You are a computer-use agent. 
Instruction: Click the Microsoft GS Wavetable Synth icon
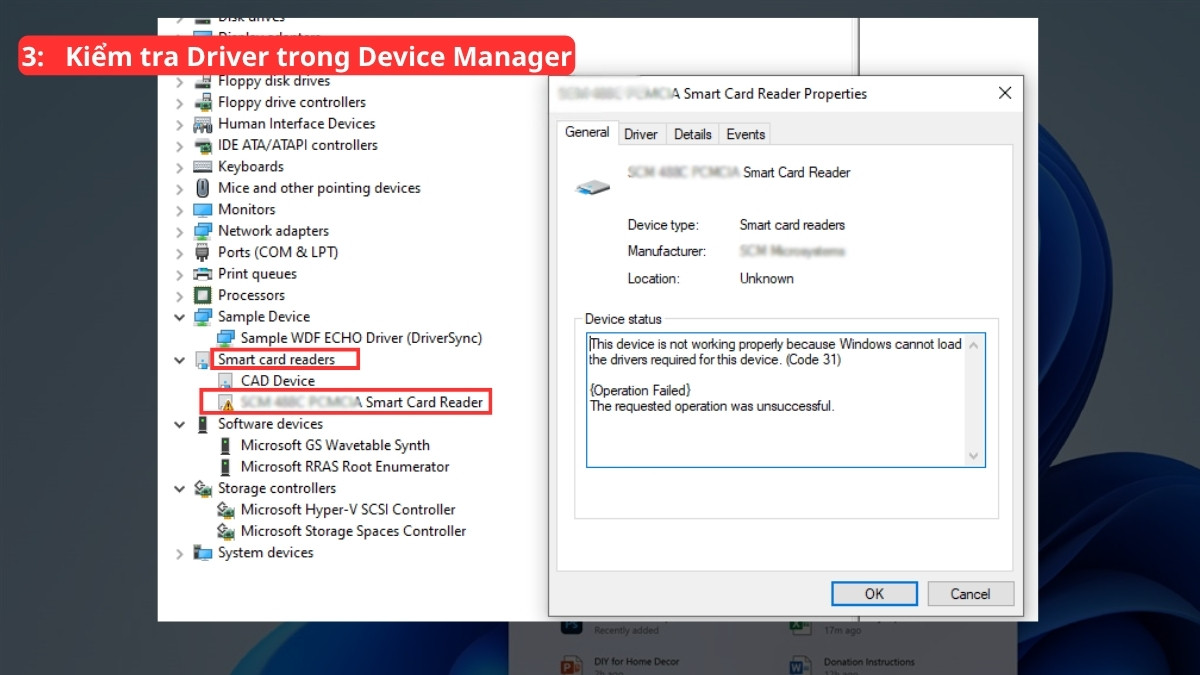[x=226, y=446]
